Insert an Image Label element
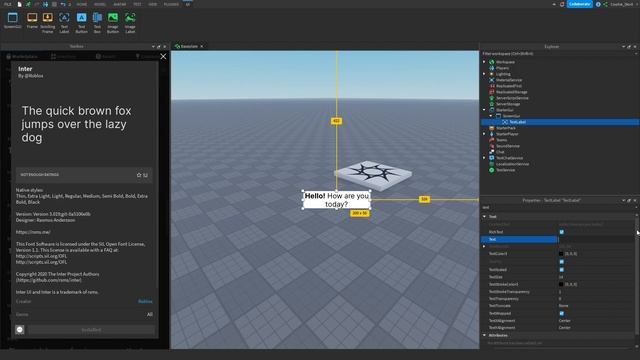The height and width of the screenshot is (360, 640). tap(130, 22)
